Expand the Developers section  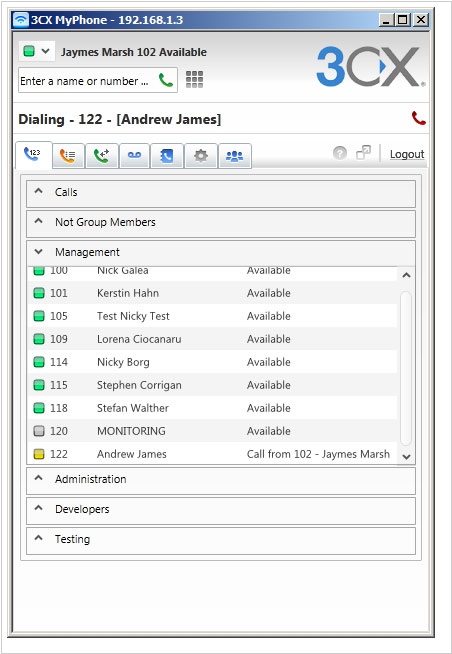pyautogui.click(x=221, y=510)
